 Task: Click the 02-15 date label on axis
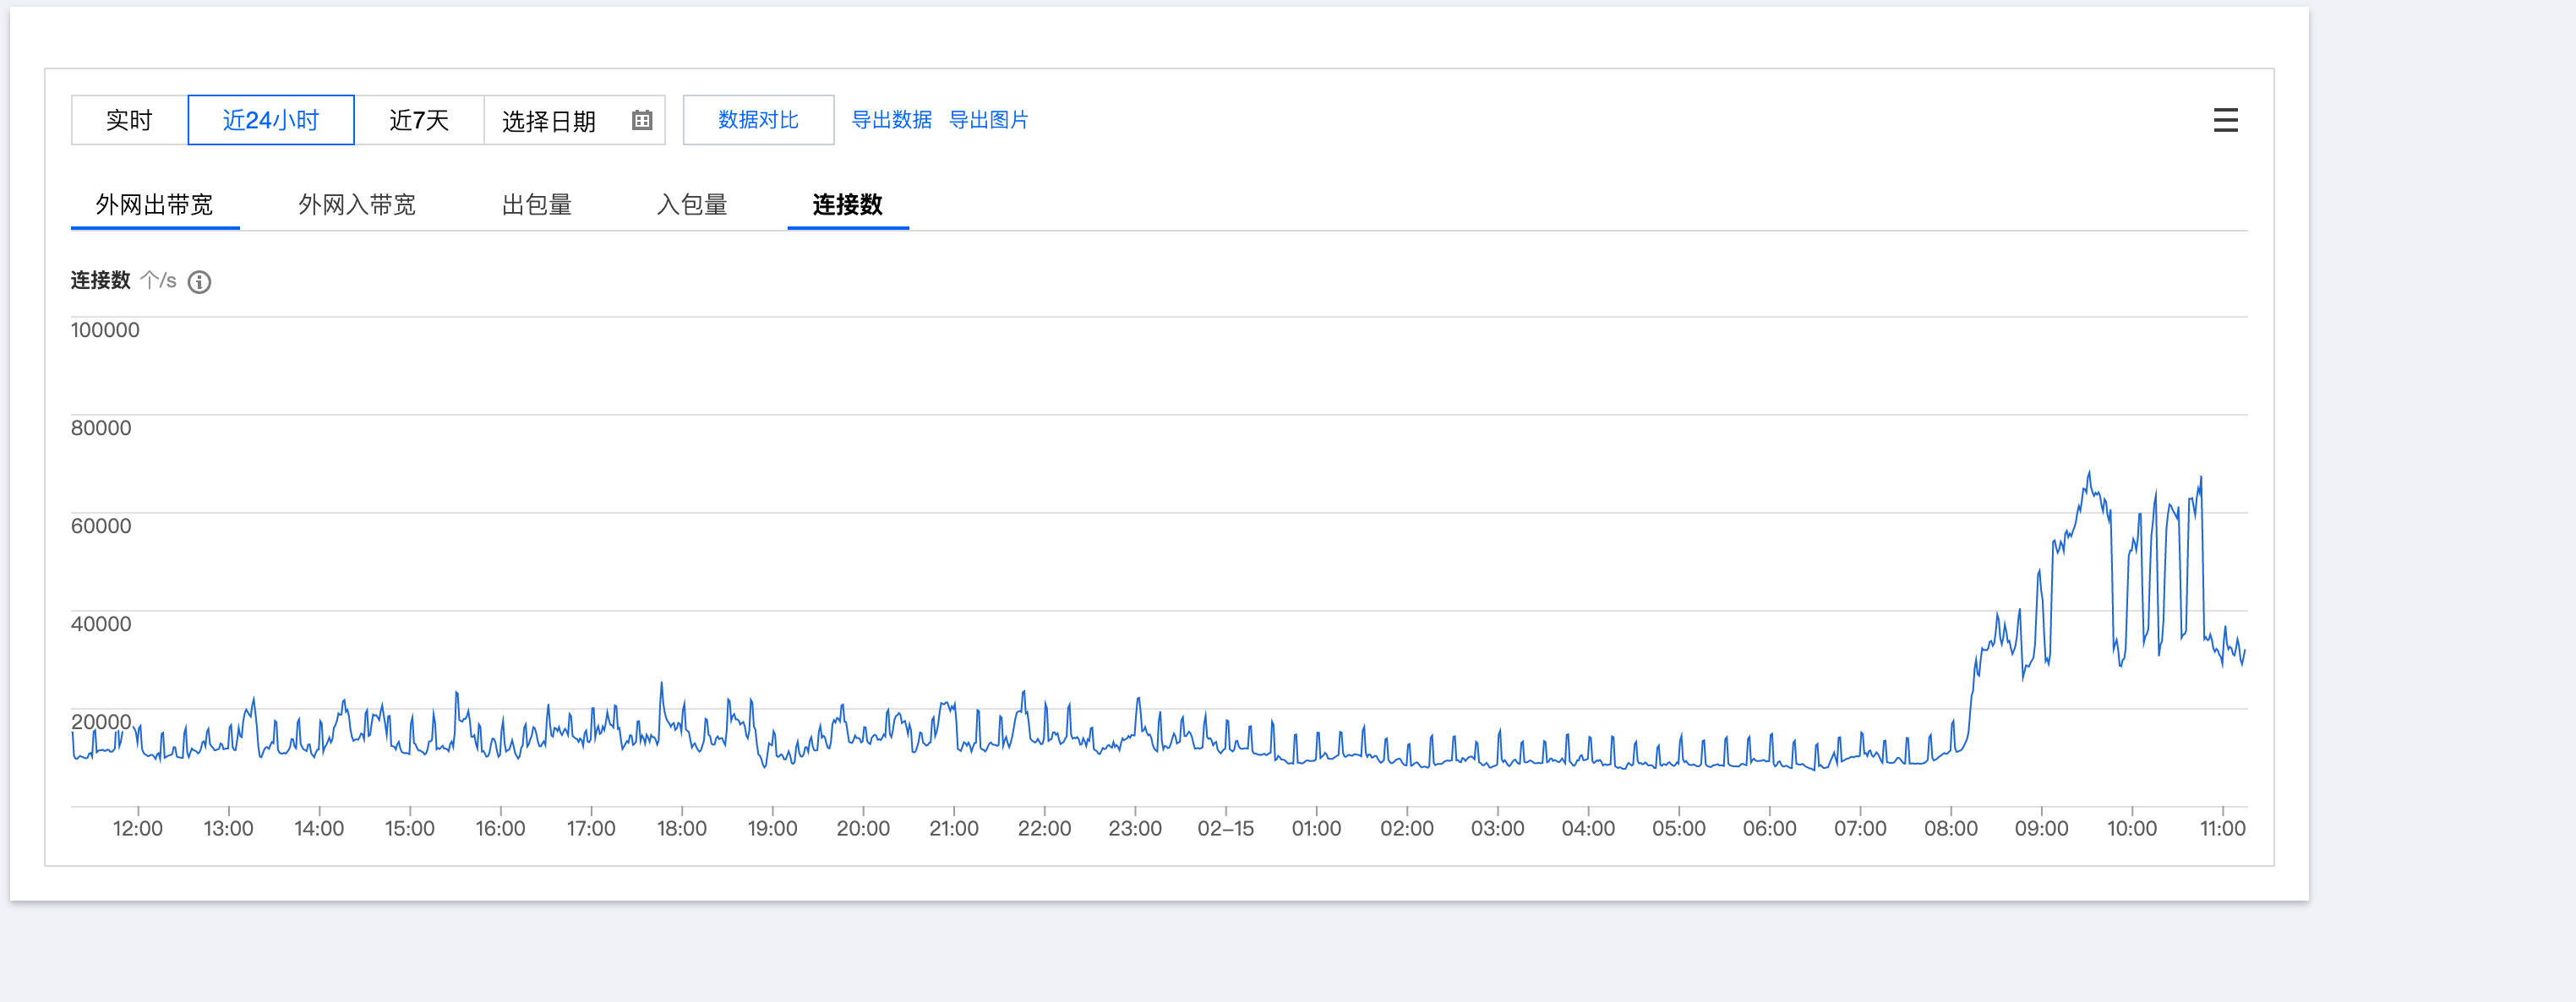pyautogui.click(x=1225, y=828)
